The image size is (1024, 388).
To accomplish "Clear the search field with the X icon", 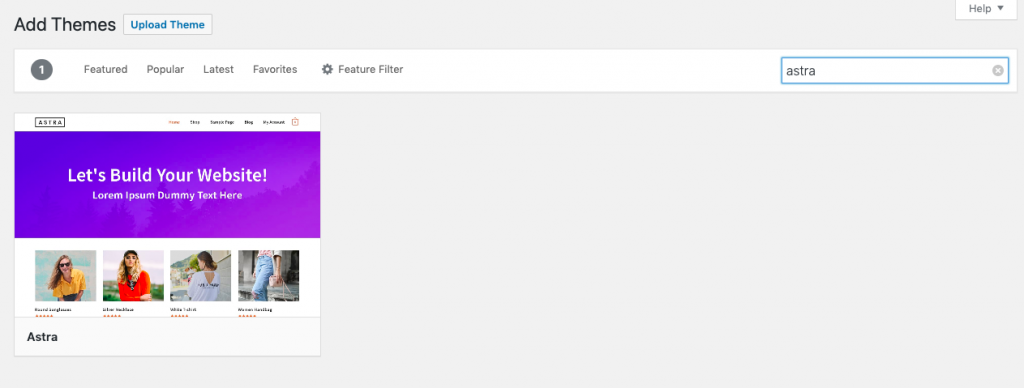I will tap(998, 71).
